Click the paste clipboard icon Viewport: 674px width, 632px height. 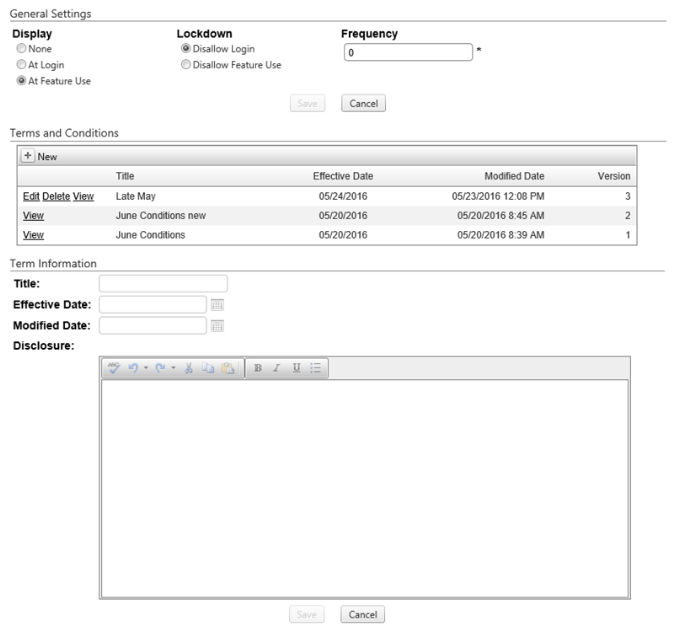pyautogui.click(x=227, y=368)
